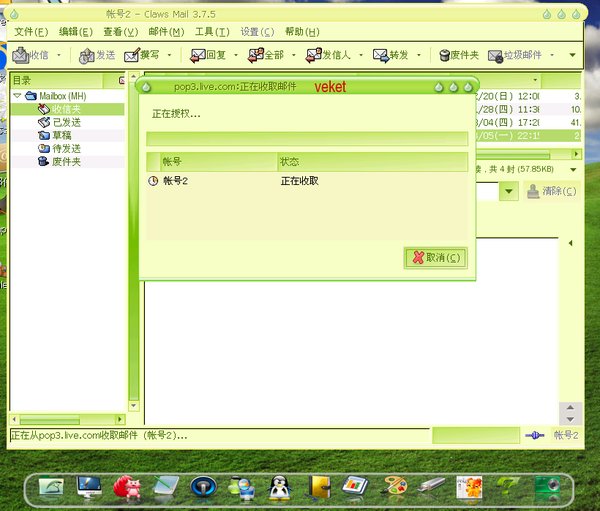Click the 转发 forward toolbar icon
The image size is (600, 511).
tap(381, 56)
